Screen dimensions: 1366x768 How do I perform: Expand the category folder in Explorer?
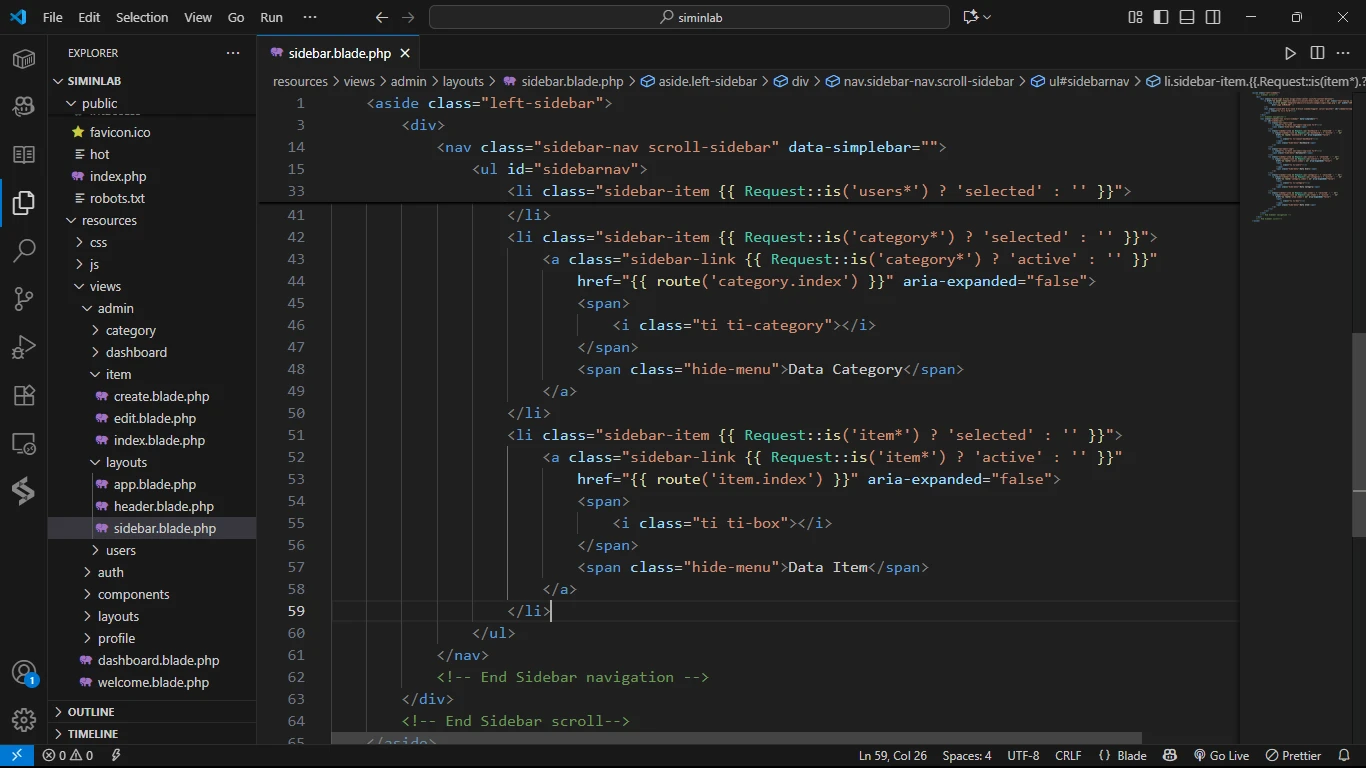(x=130, y=330)
